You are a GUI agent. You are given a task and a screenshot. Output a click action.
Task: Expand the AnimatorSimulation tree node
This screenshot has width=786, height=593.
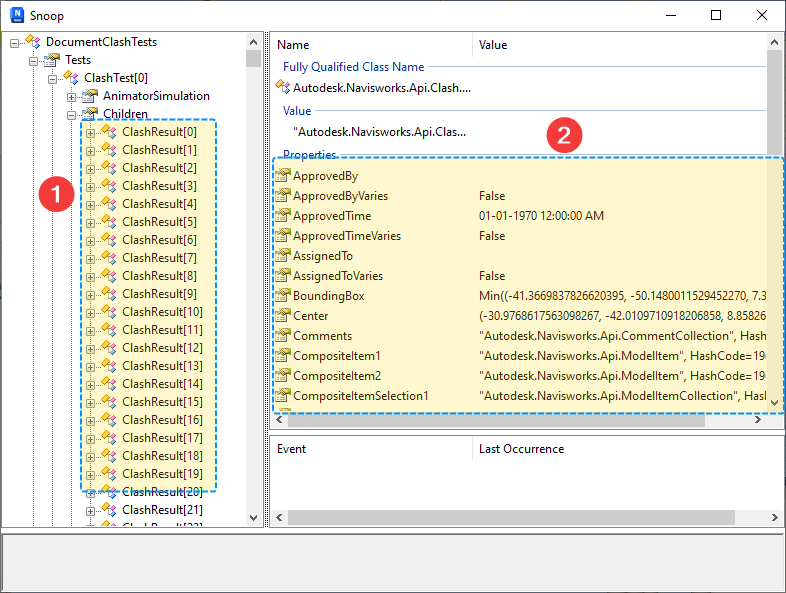pos(72,96)
